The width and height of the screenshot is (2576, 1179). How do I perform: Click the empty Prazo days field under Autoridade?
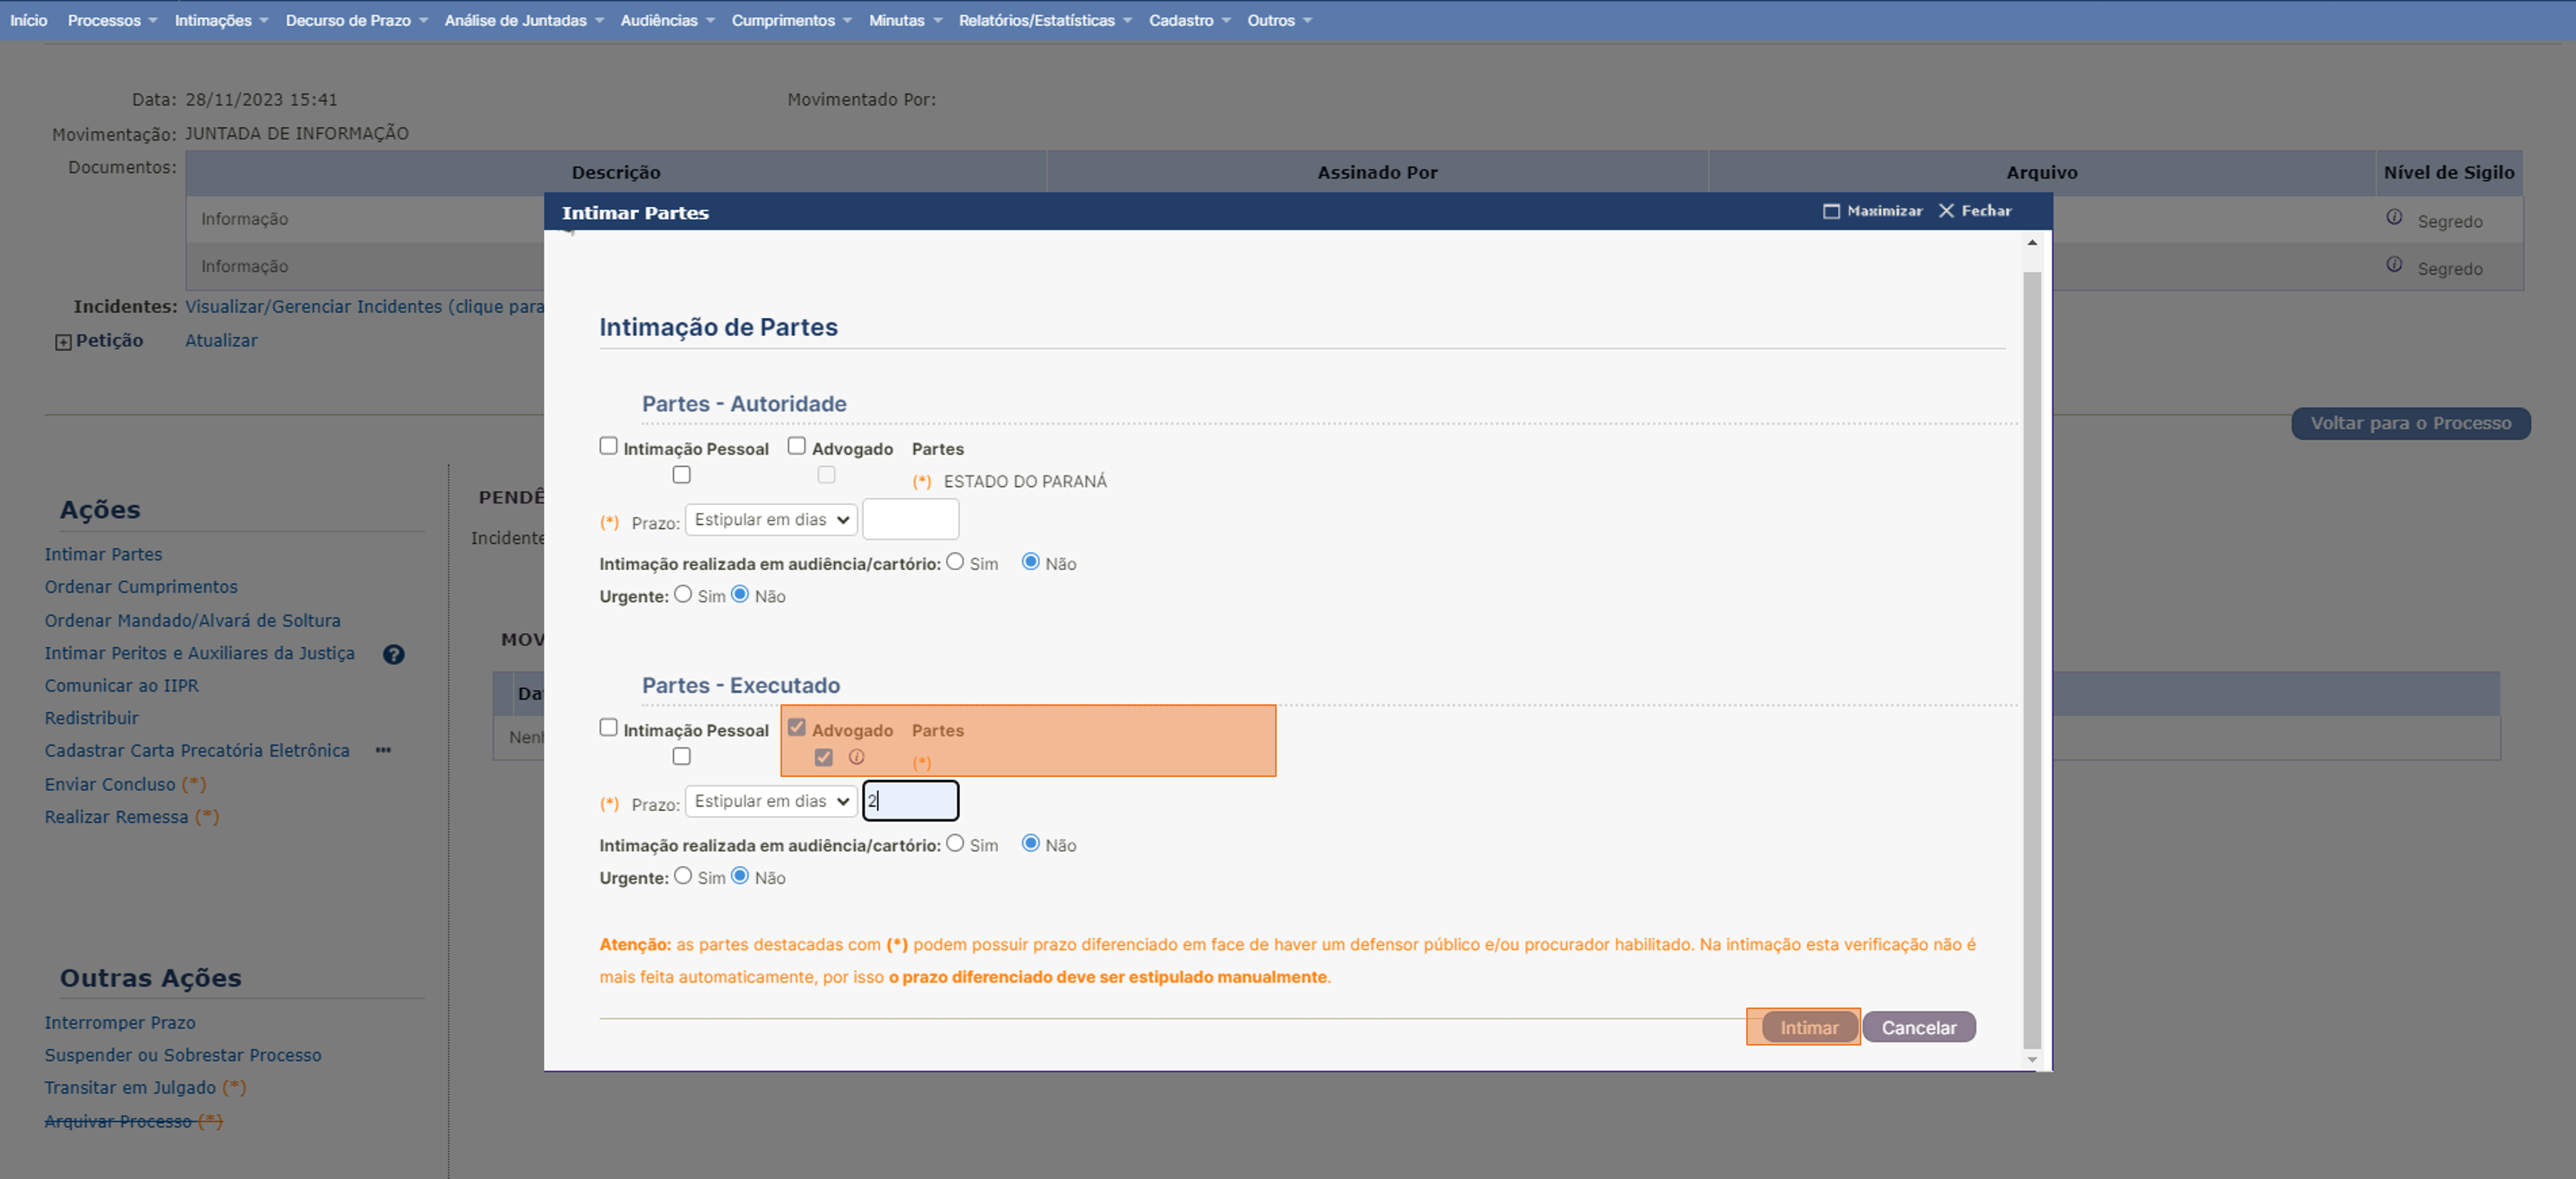tap(910, 519)
